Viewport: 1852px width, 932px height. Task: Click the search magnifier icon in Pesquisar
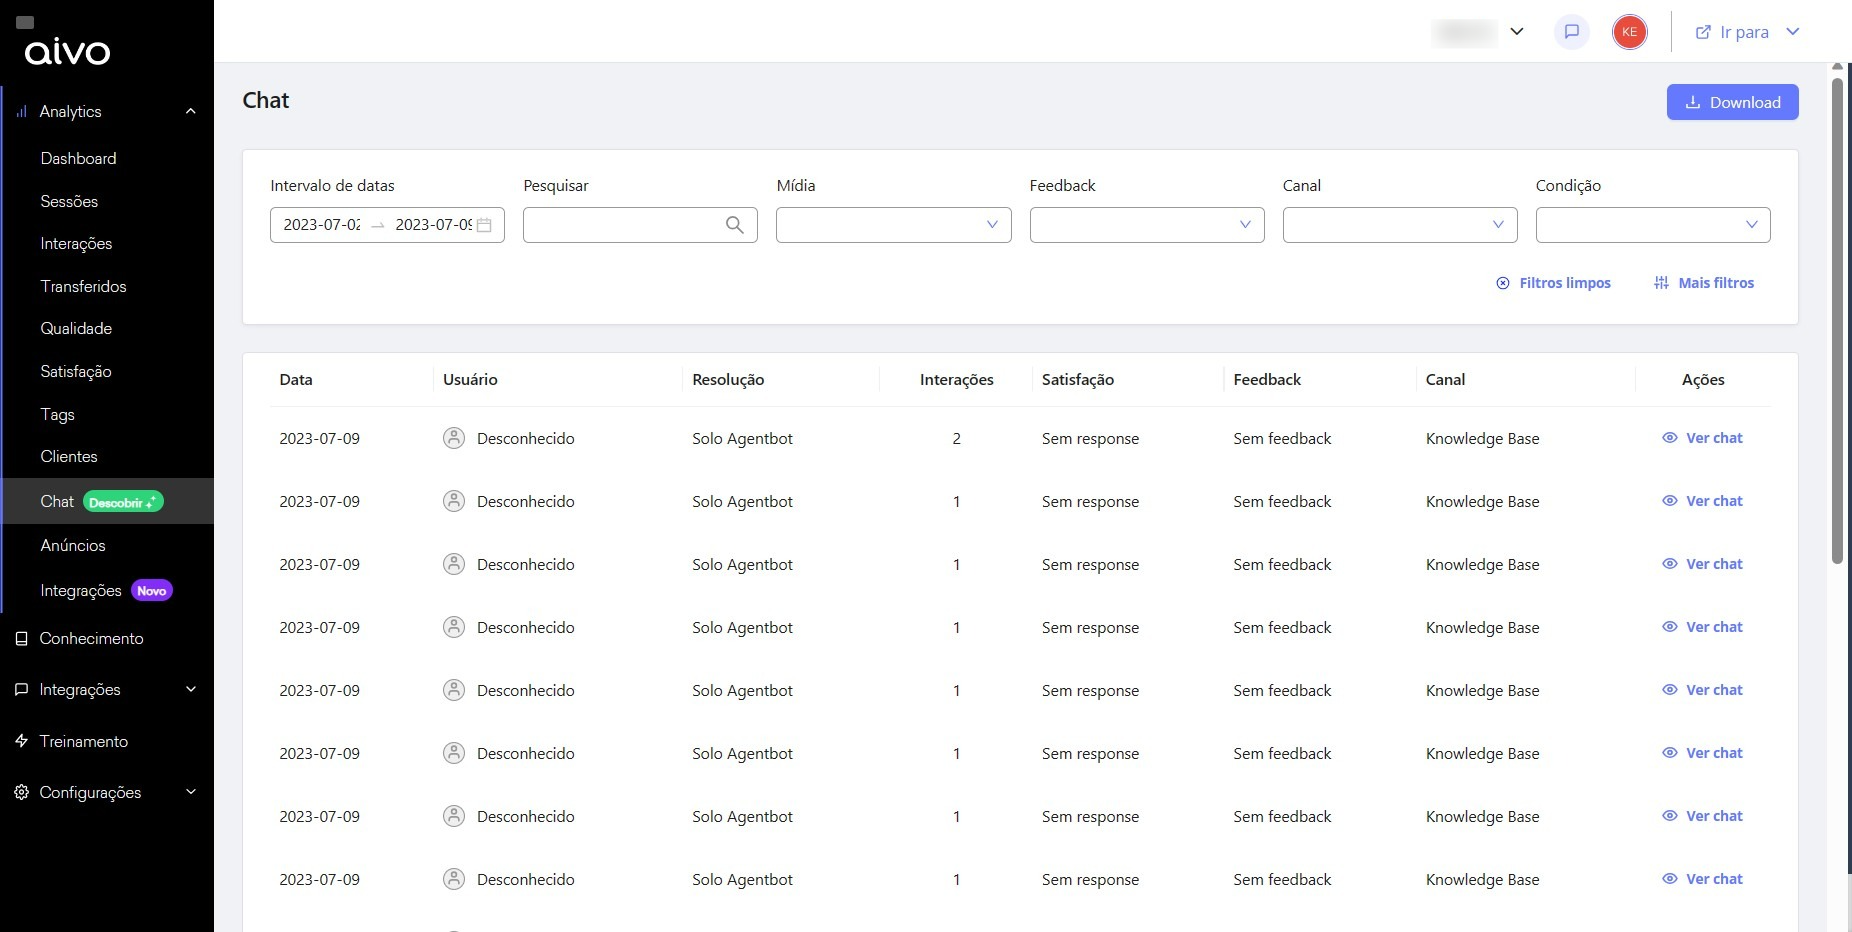pyautogui.click(x=734, y=225)
